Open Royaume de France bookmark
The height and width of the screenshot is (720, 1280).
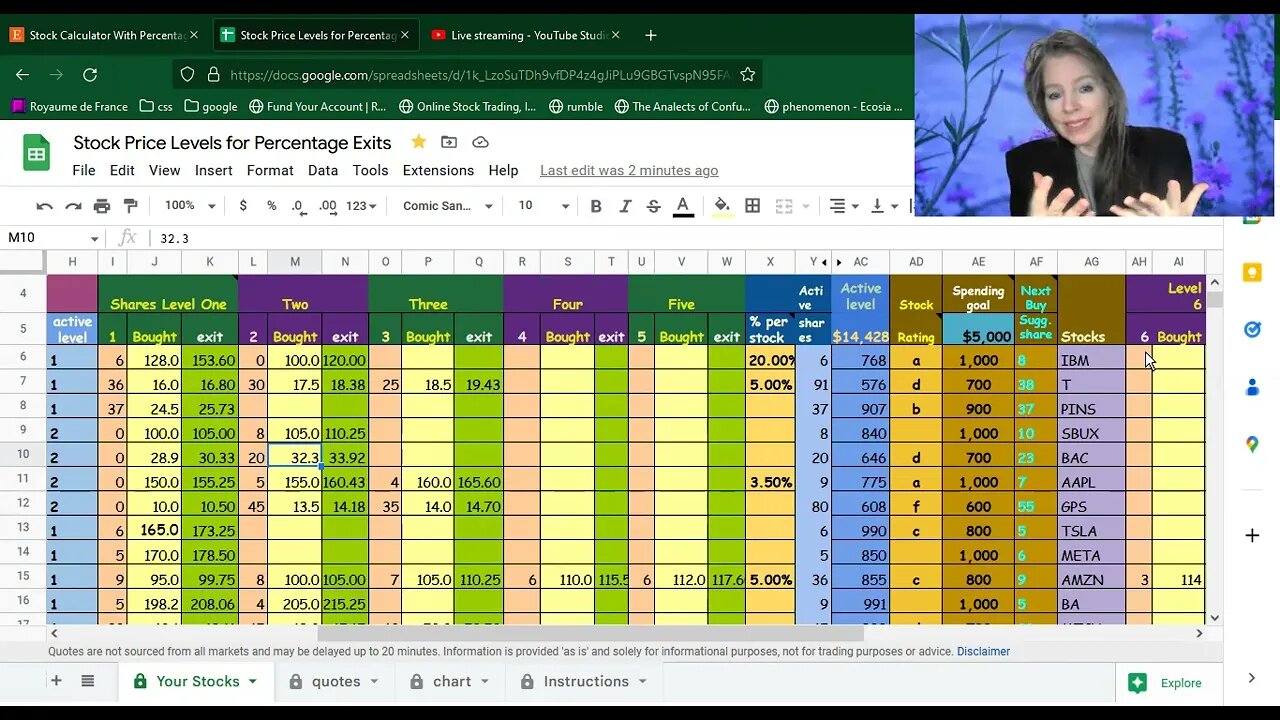tap(69, 106)
